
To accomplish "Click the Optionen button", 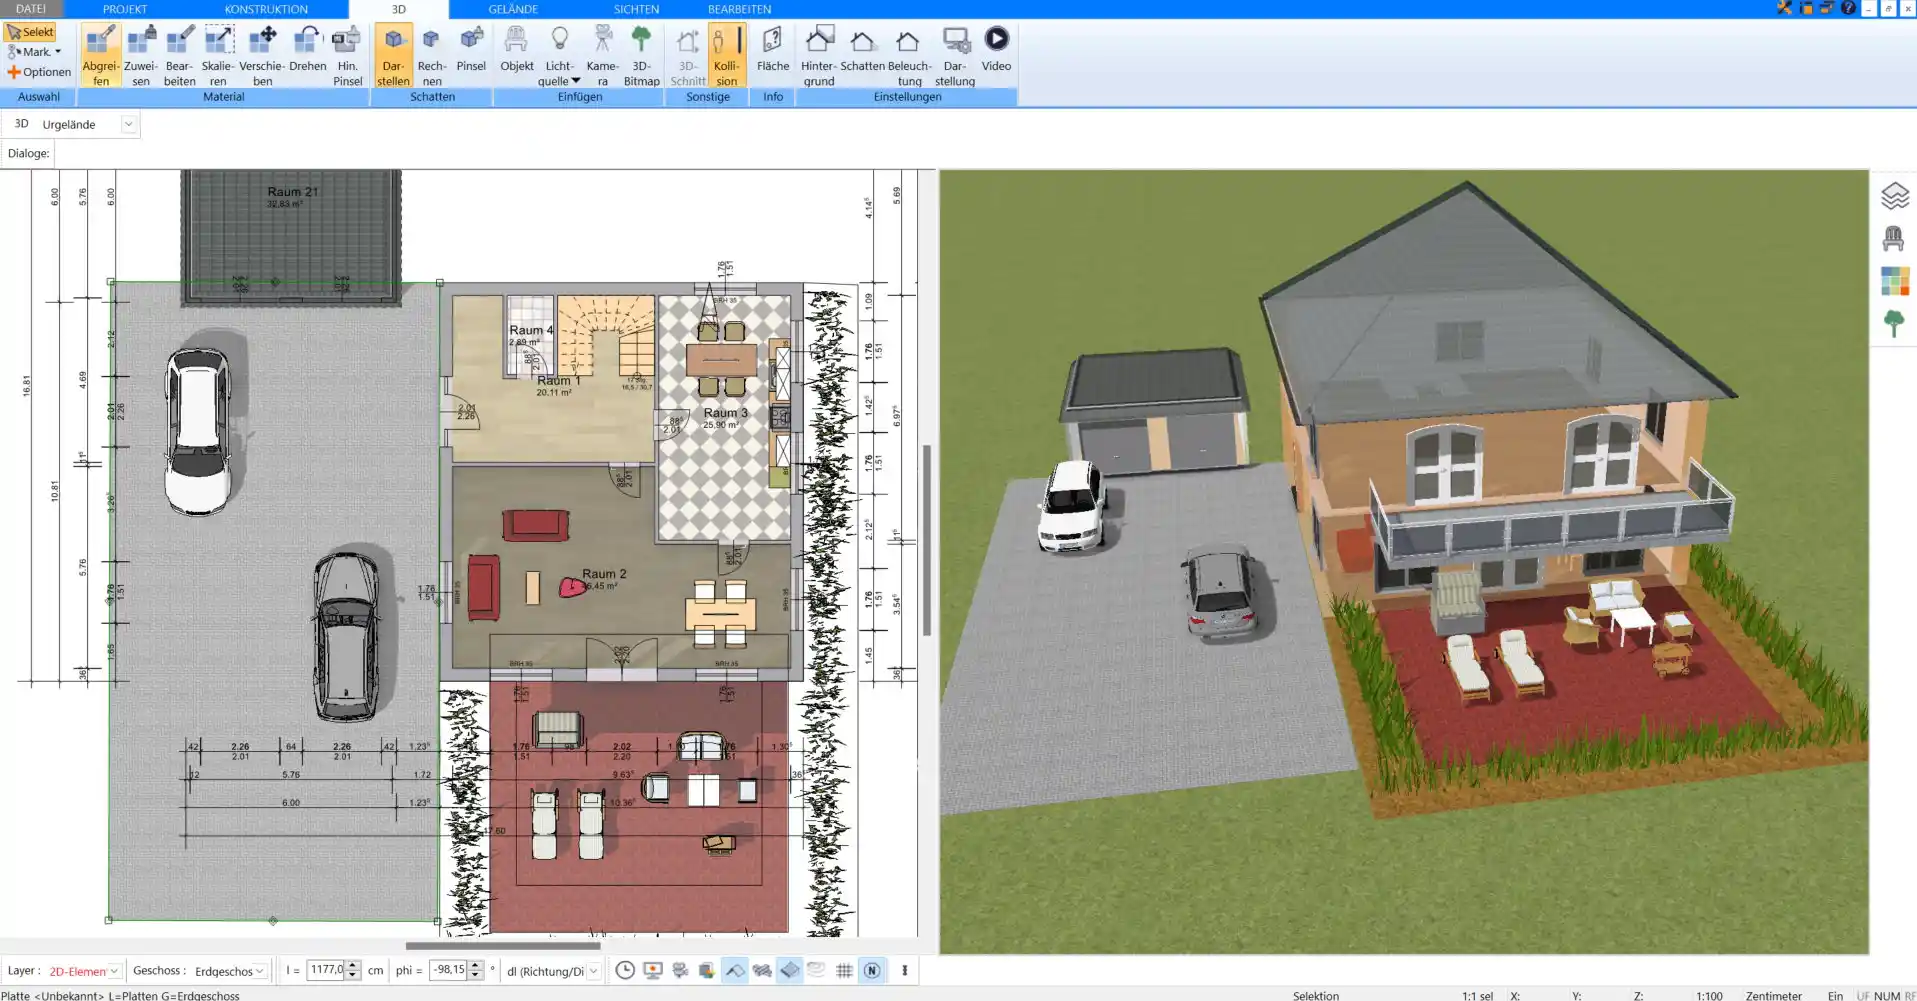I will click(39, 72).
